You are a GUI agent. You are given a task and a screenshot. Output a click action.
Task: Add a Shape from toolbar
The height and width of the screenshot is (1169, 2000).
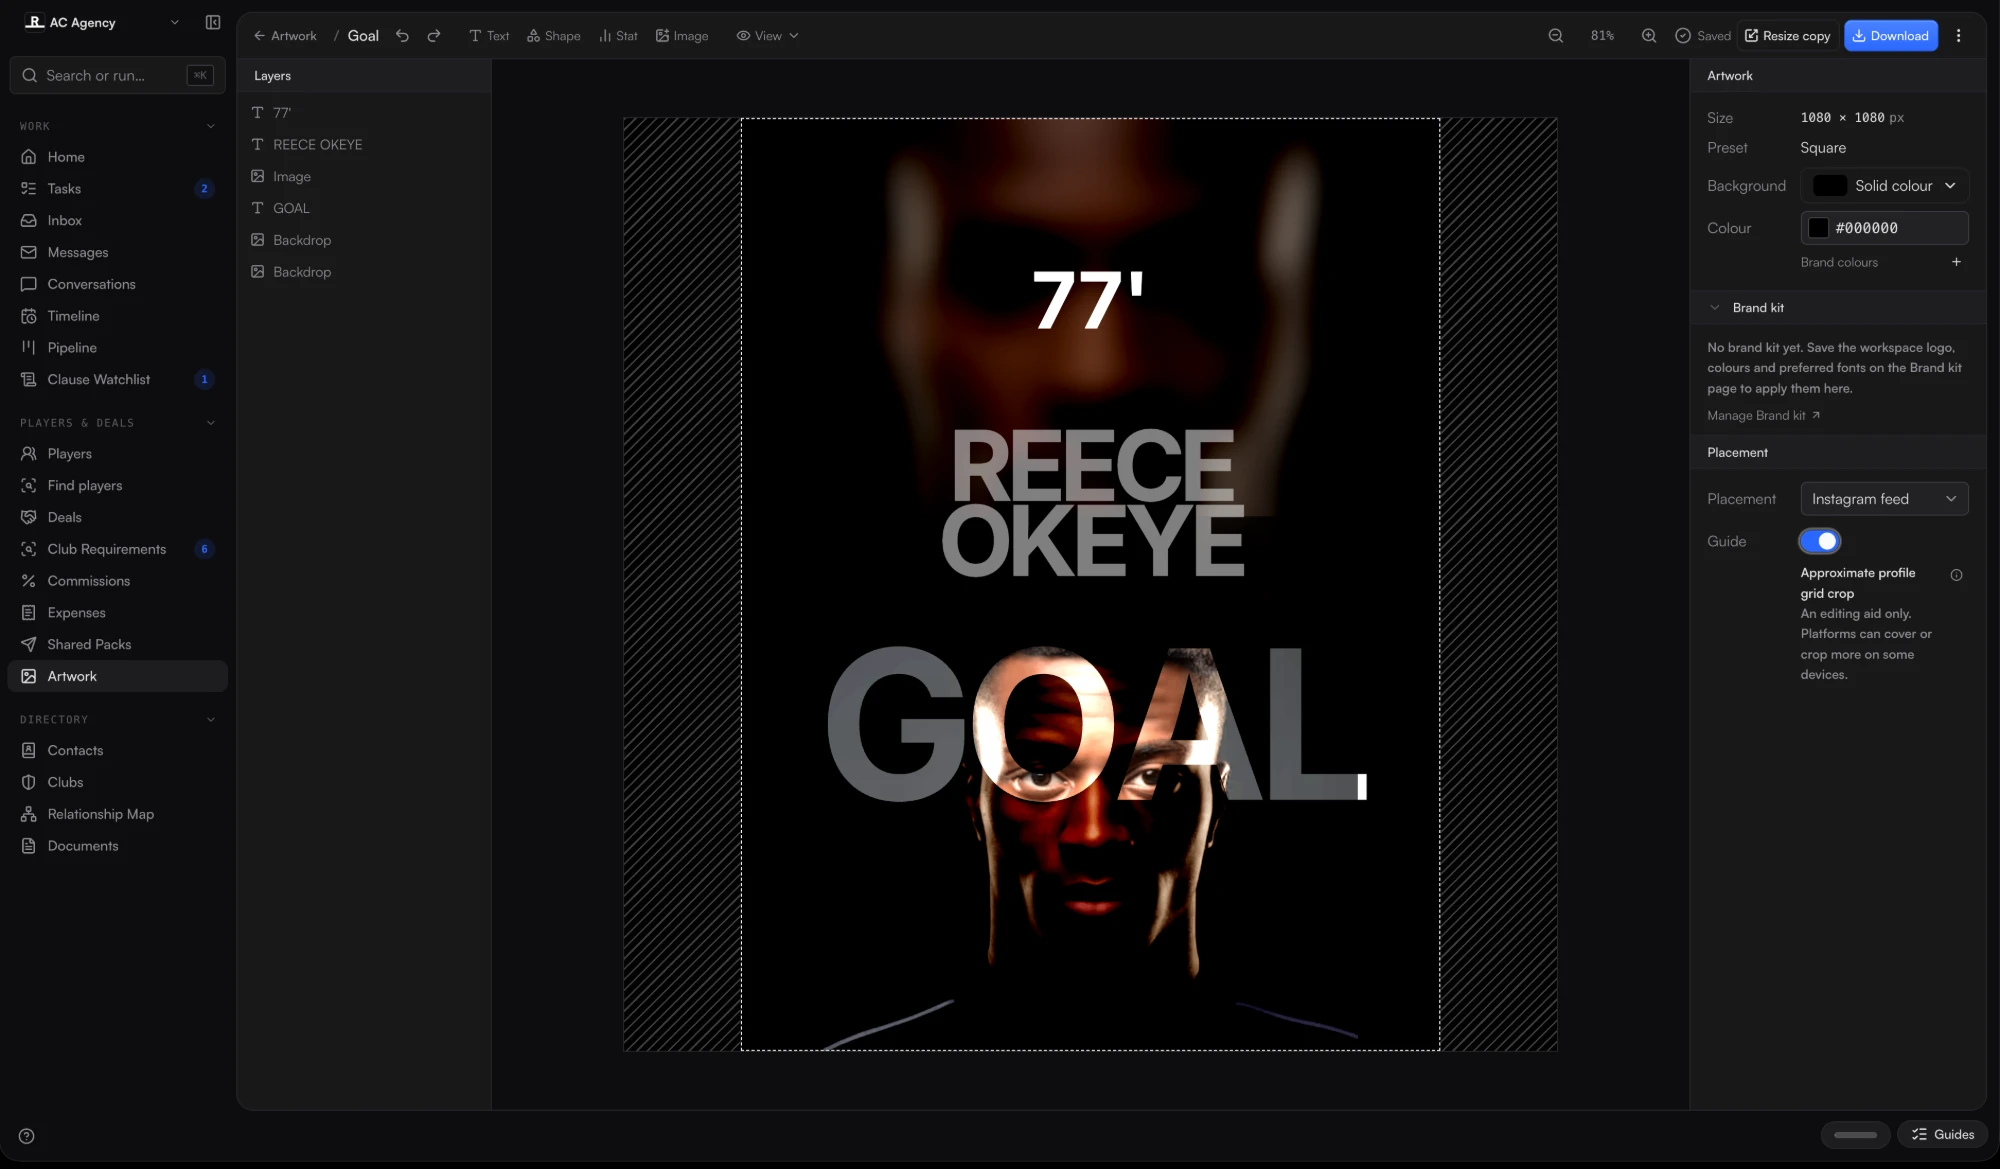coord(554,36)
